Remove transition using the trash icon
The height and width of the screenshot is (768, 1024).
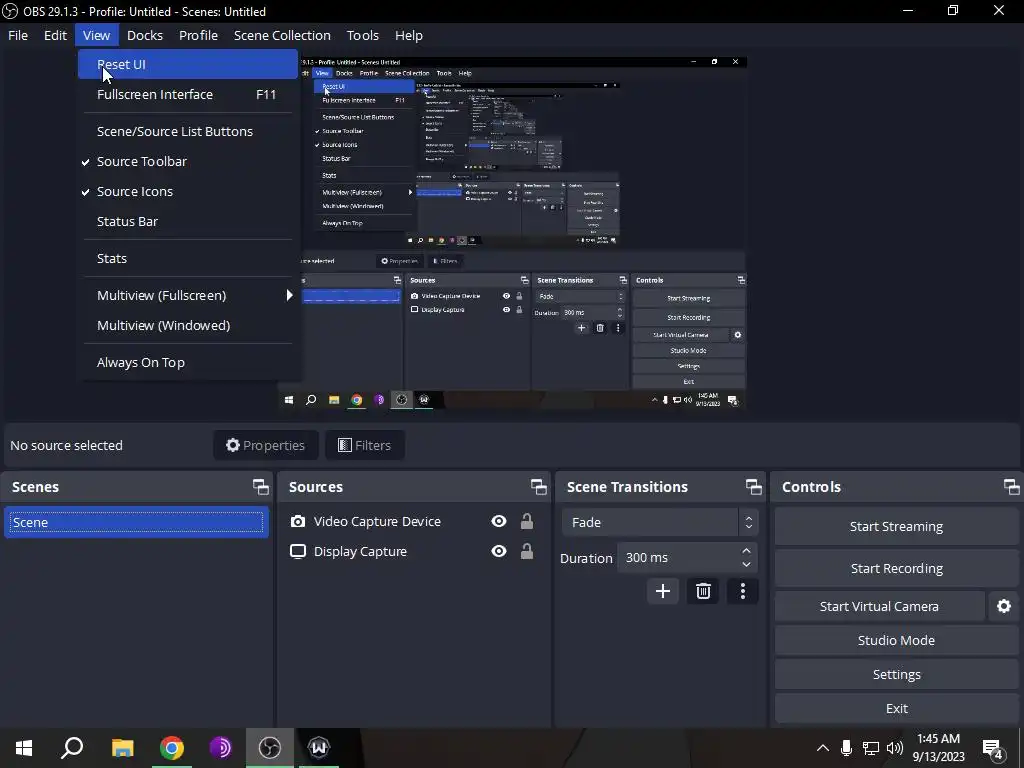[703, 592]
